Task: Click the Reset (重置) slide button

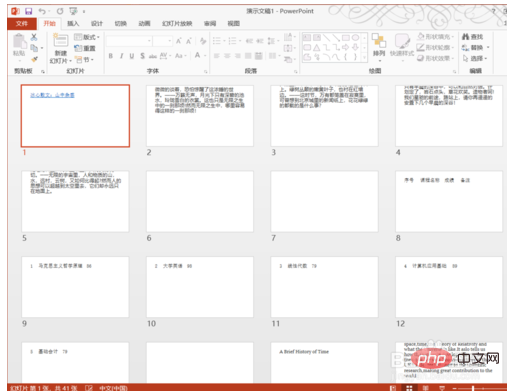Action: pos(85,48)
